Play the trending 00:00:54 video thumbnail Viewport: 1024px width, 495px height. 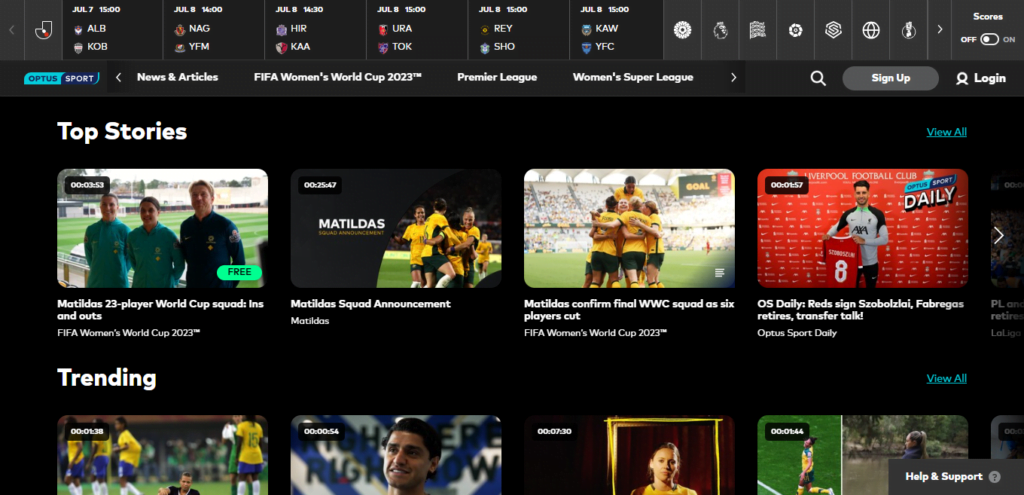396,455
